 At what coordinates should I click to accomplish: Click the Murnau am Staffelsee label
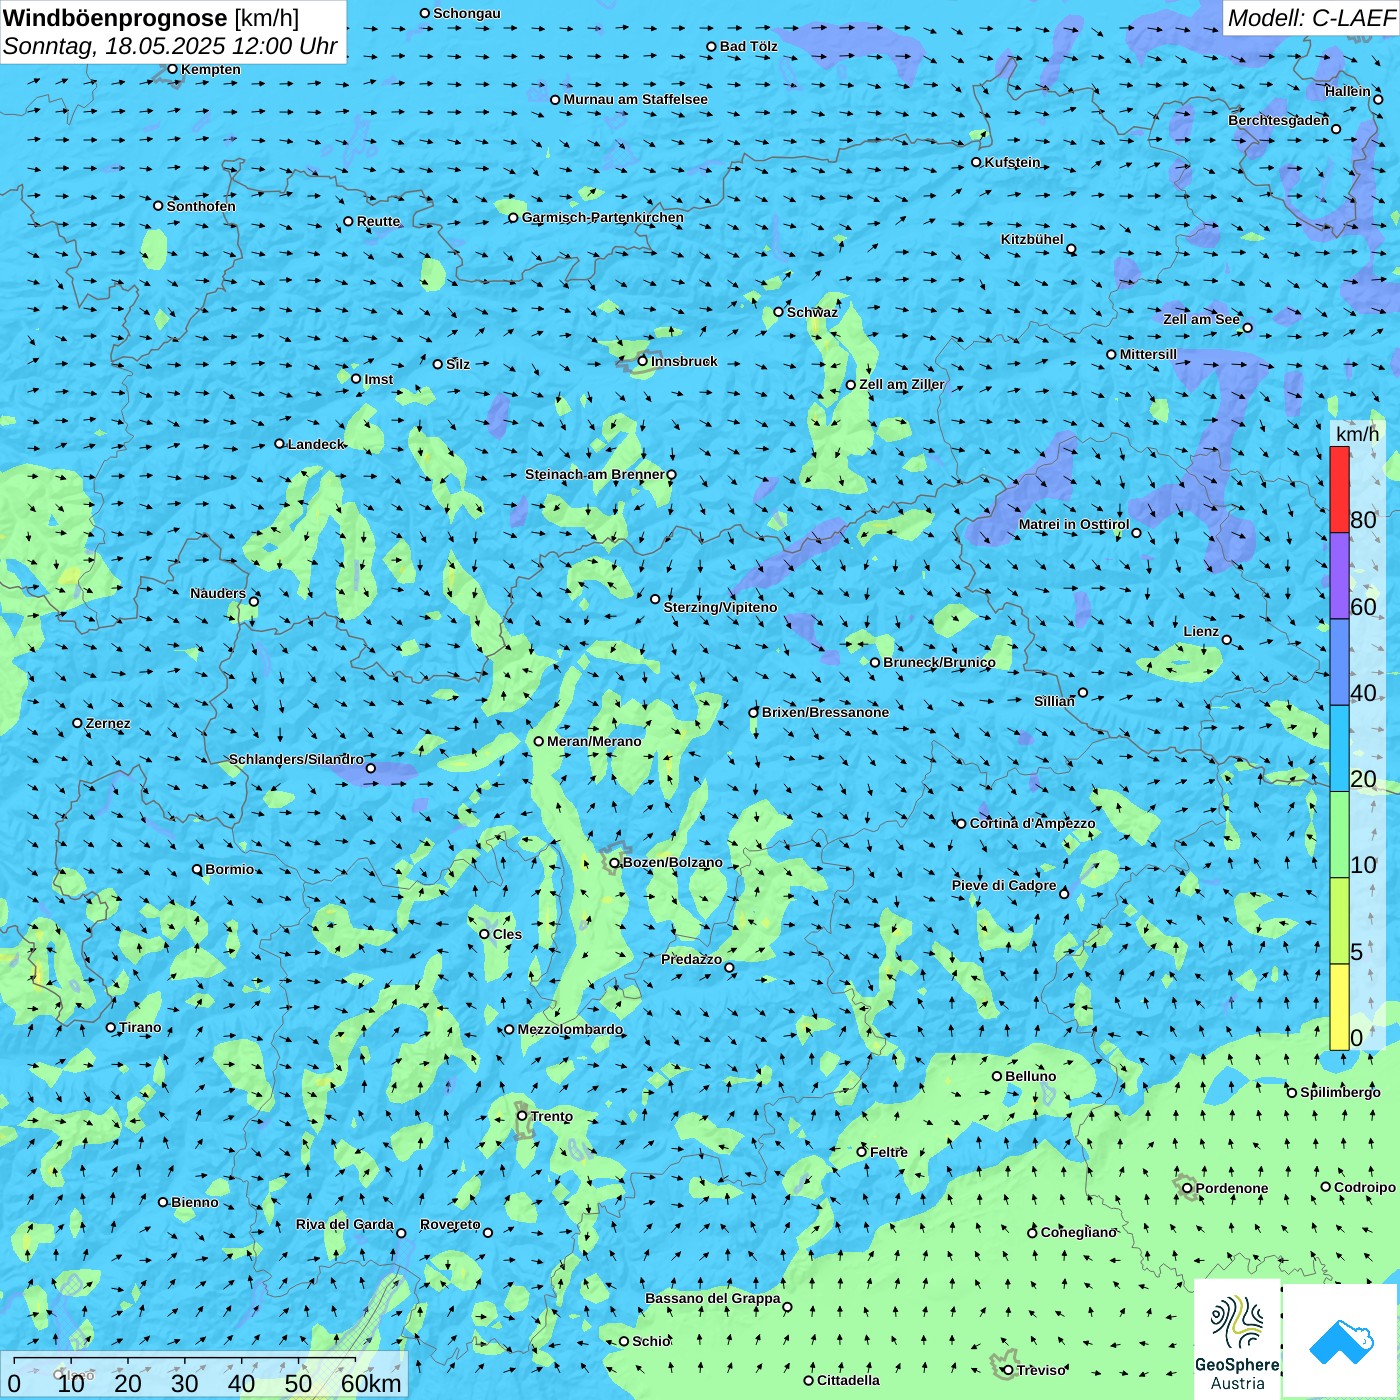[x=635, y=99]
